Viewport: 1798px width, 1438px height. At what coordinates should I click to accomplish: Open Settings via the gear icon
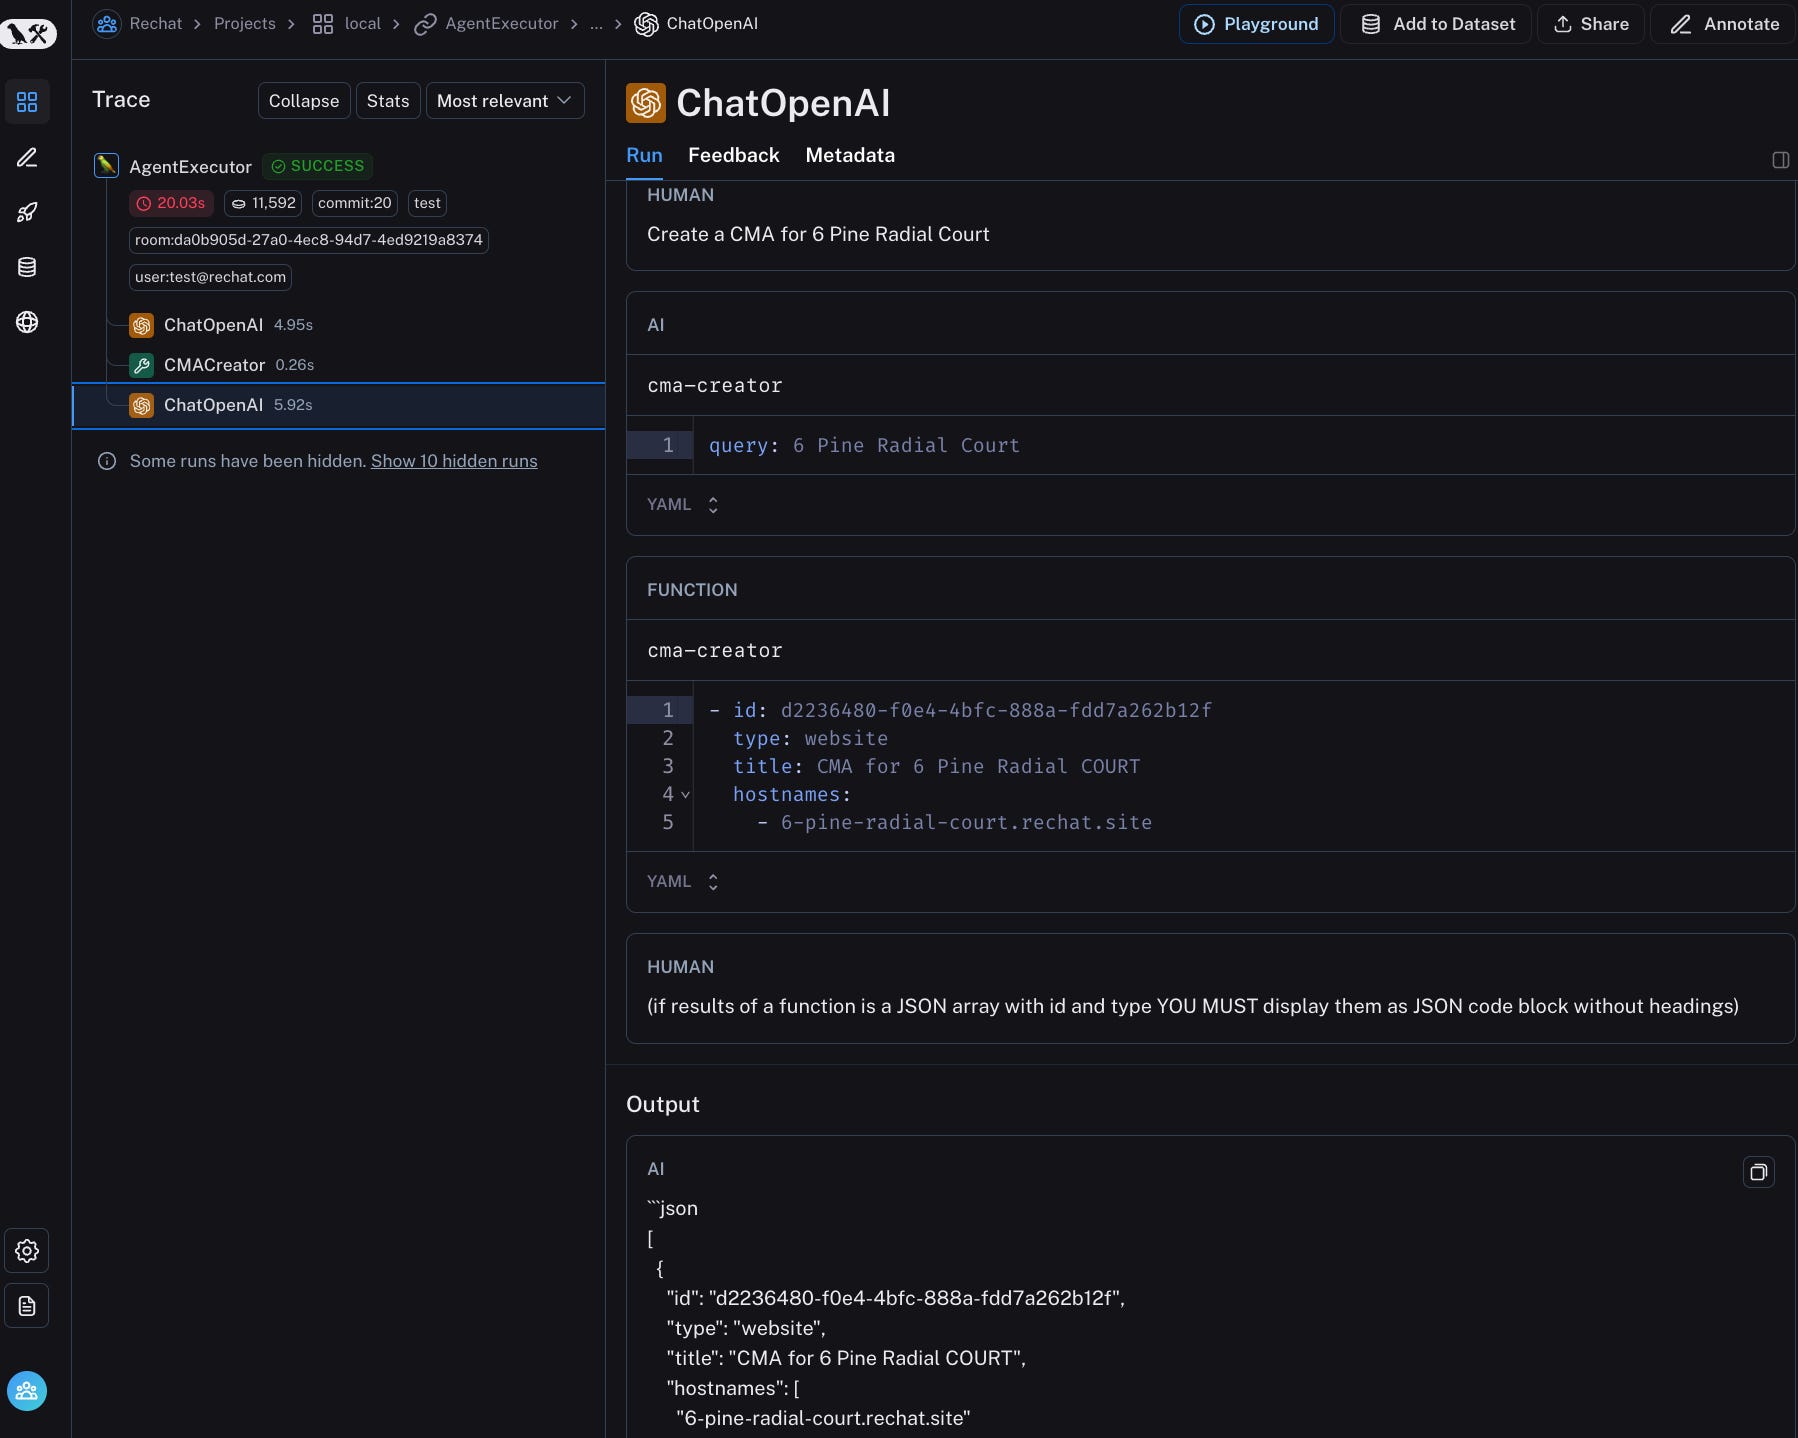(27, 1250)
